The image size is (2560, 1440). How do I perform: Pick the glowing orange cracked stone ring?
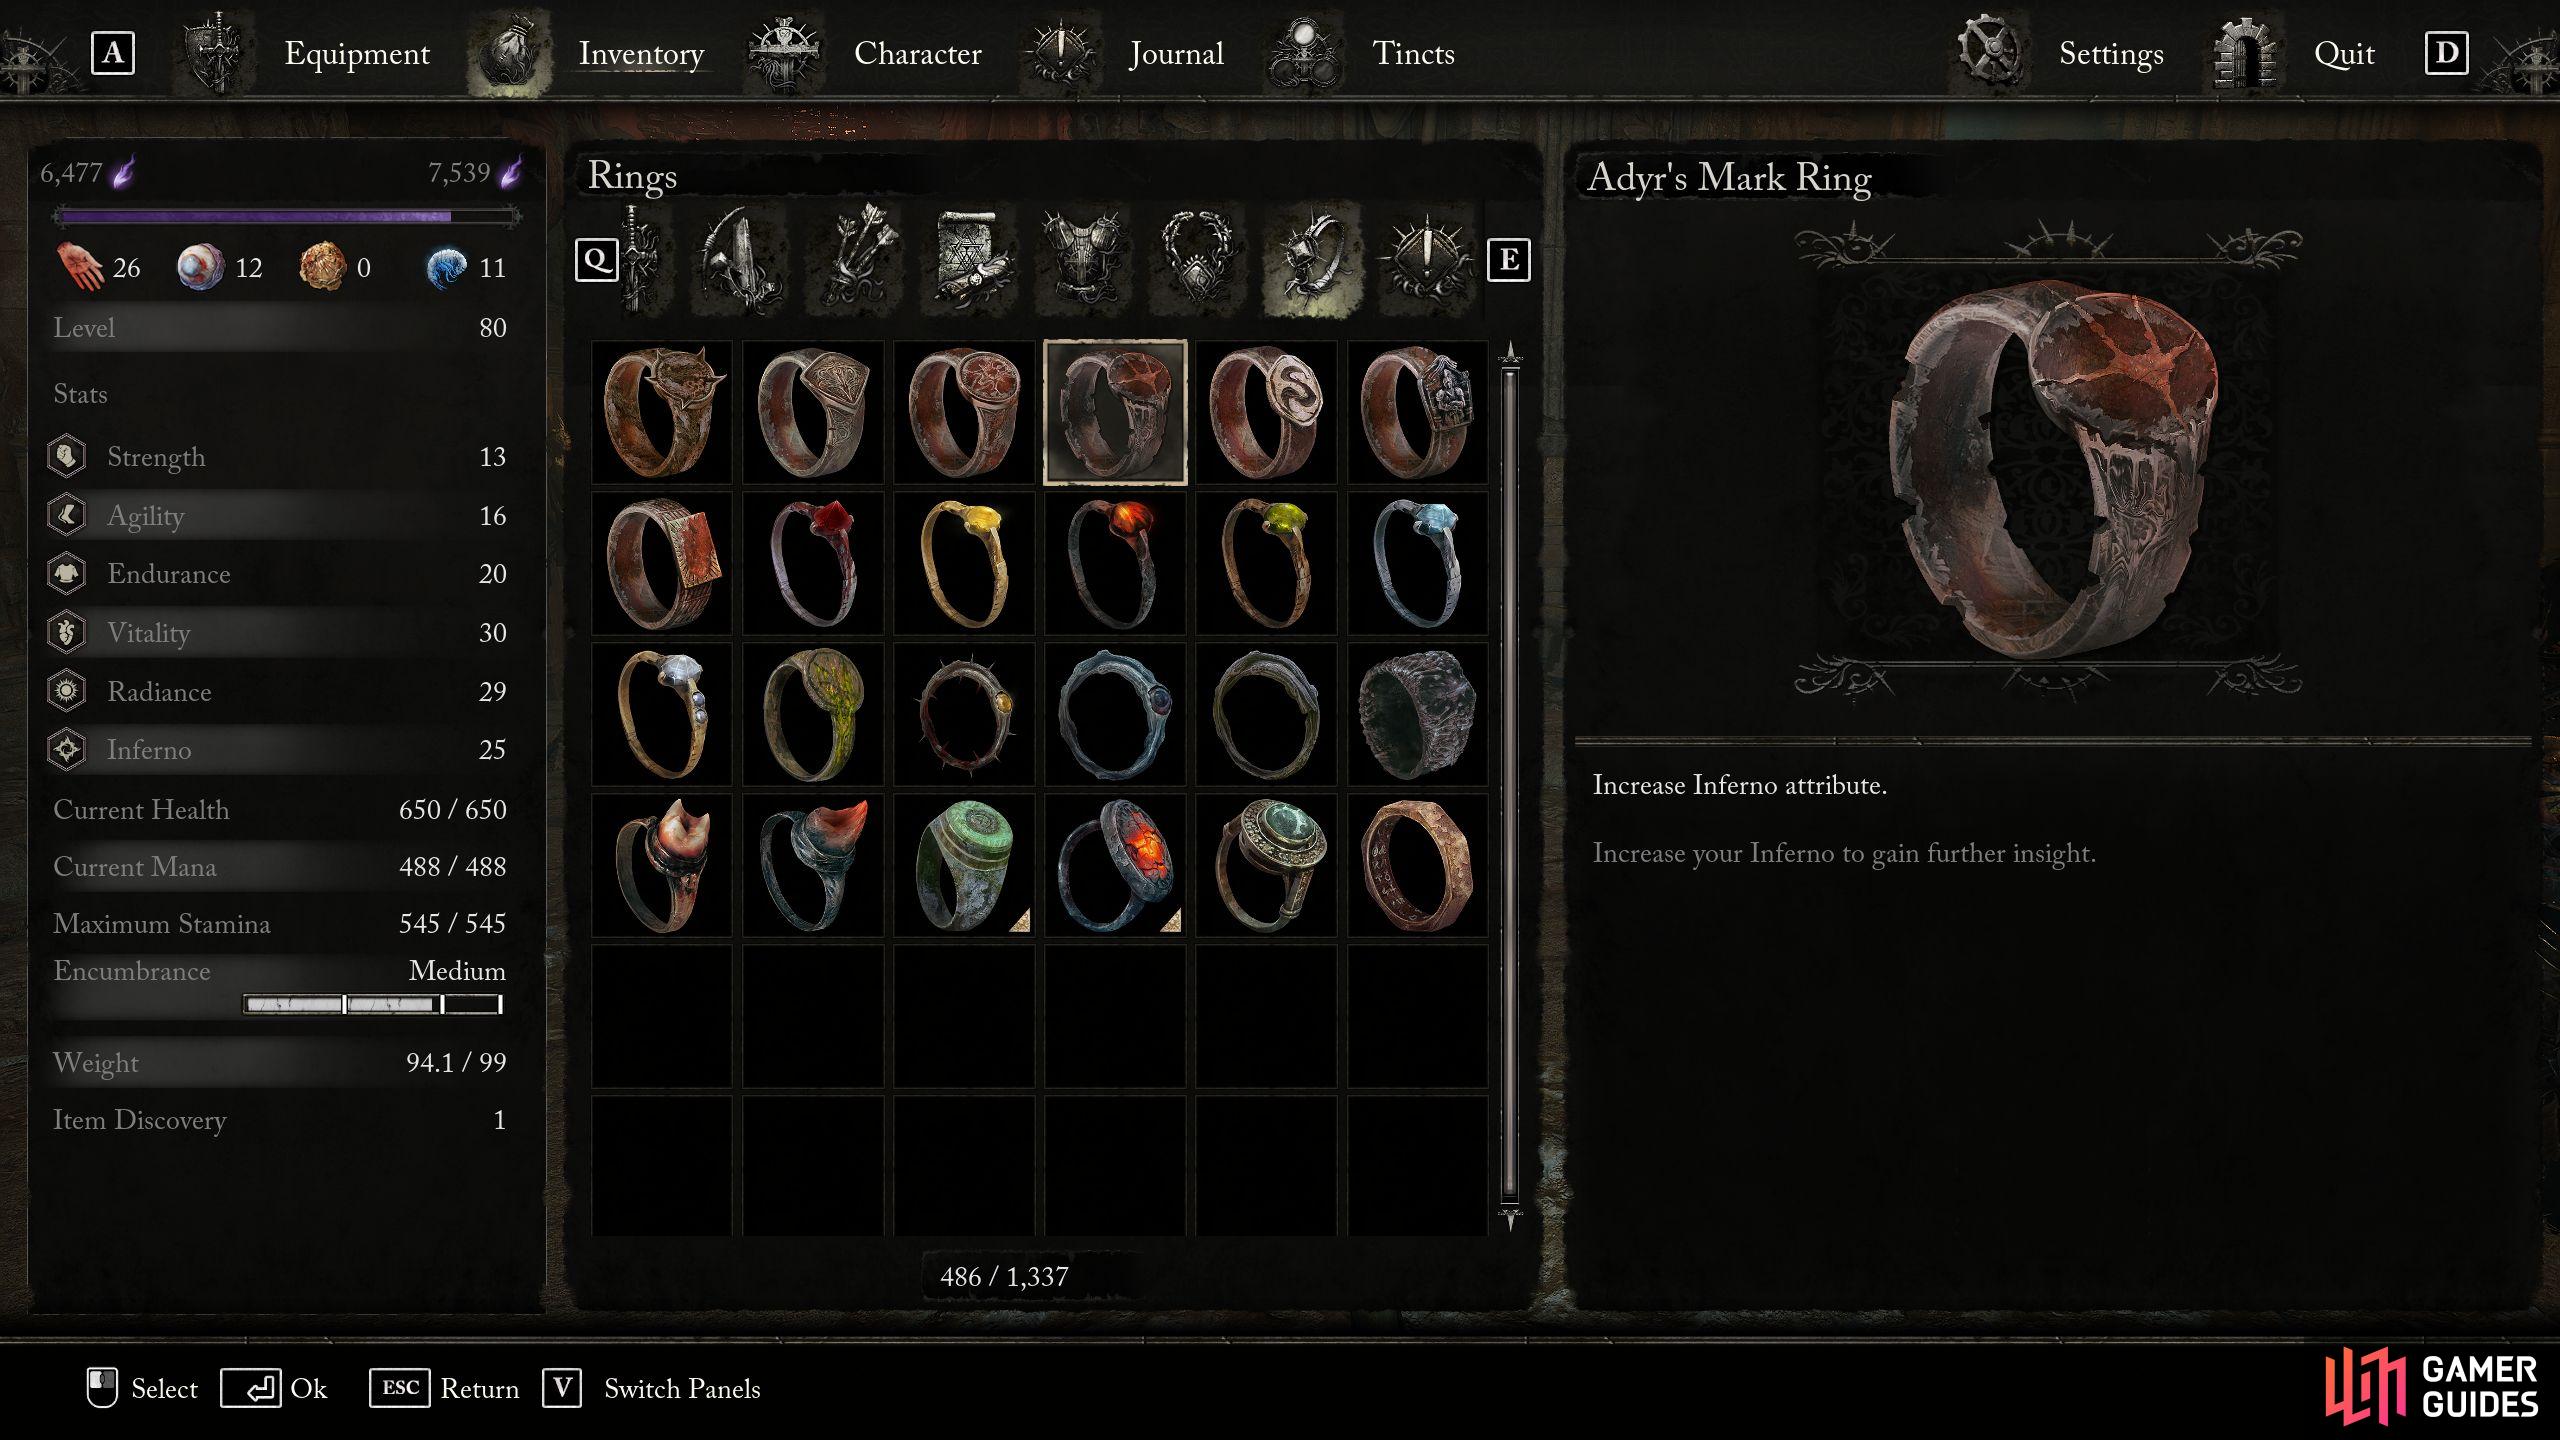(x=1115, y=865)
